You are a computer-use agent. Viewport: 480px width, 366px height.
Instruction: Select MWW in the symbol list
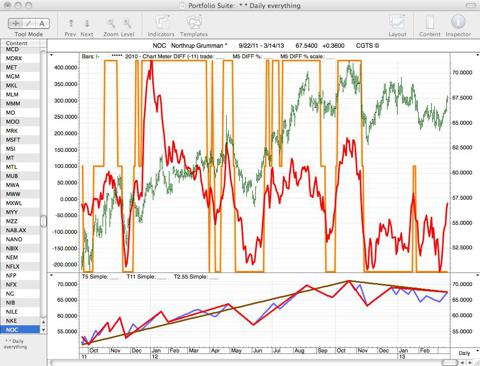point(20,194)
